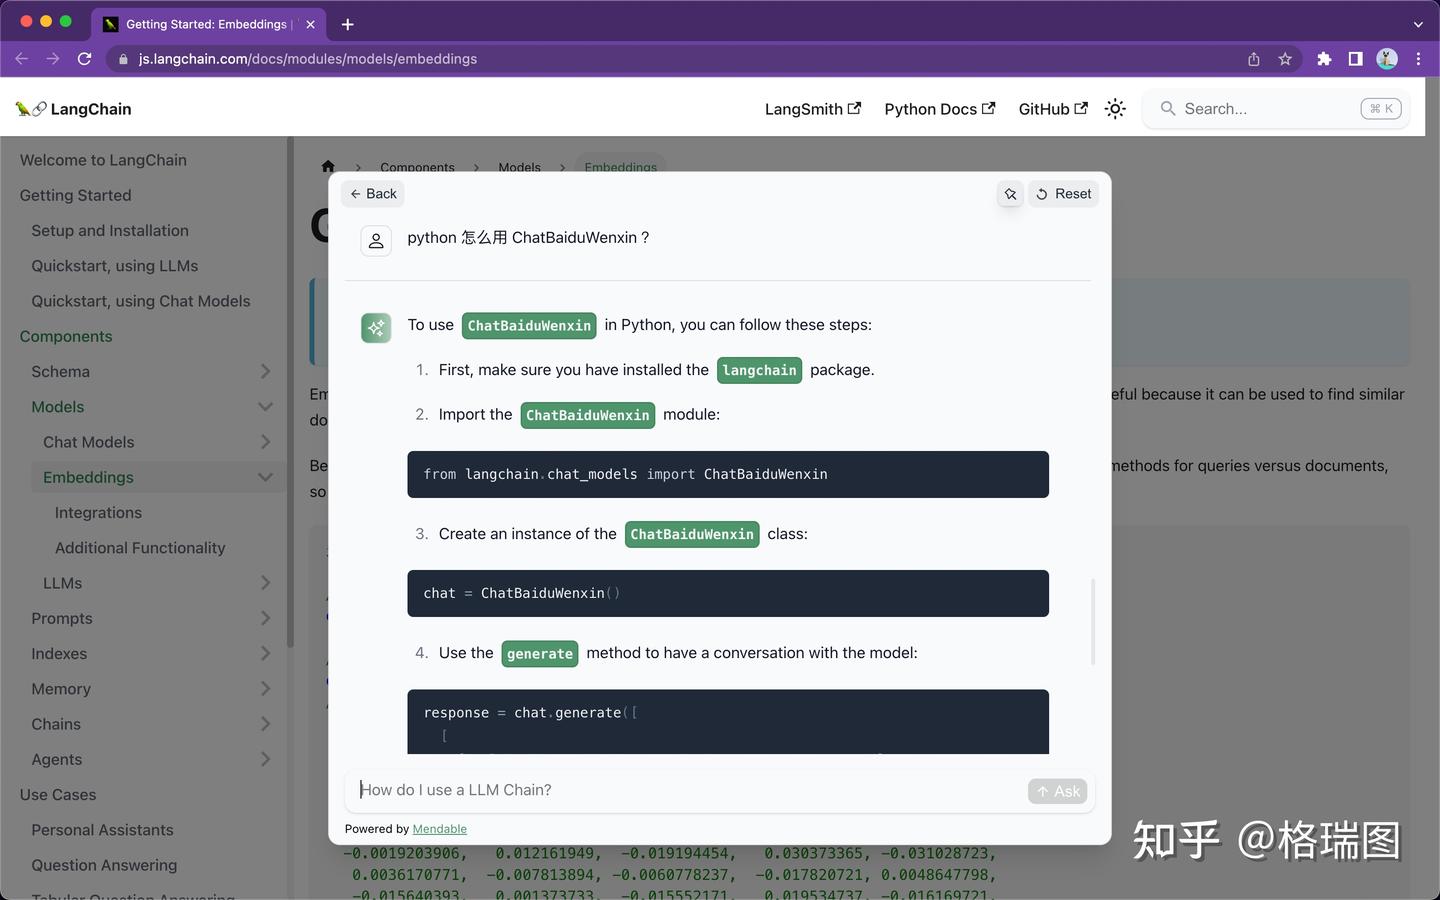The image size is (1440, 900).
Task: Bookmark this page with the star icon
Action: pyautogui.click(x=1285, y=59)
